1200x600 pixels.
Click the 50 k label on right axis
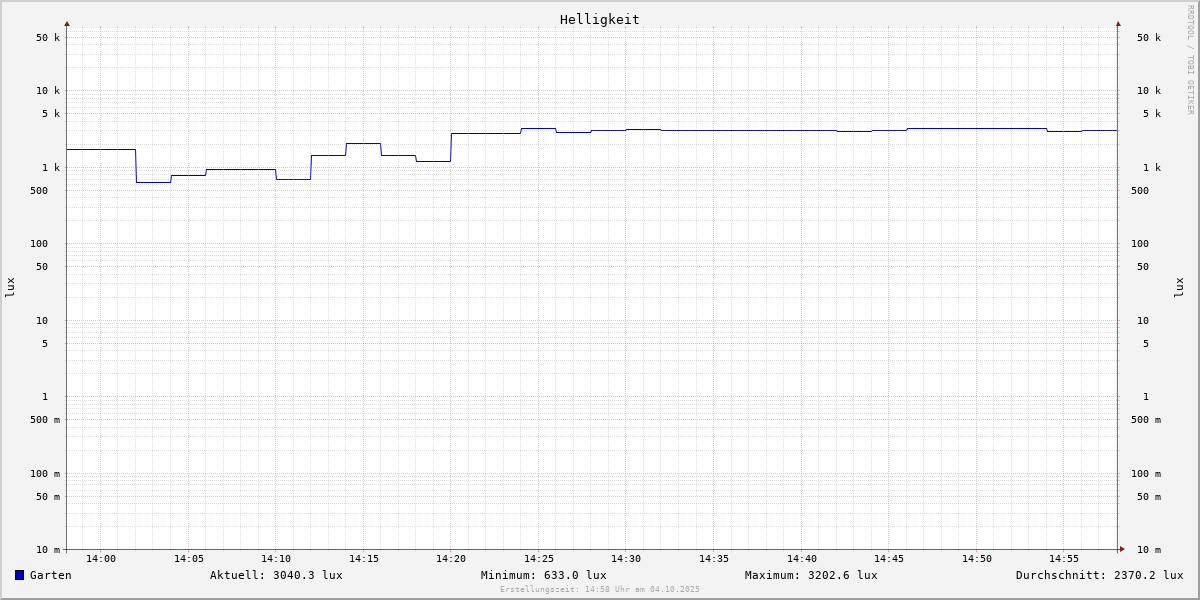coord(1149,38)
